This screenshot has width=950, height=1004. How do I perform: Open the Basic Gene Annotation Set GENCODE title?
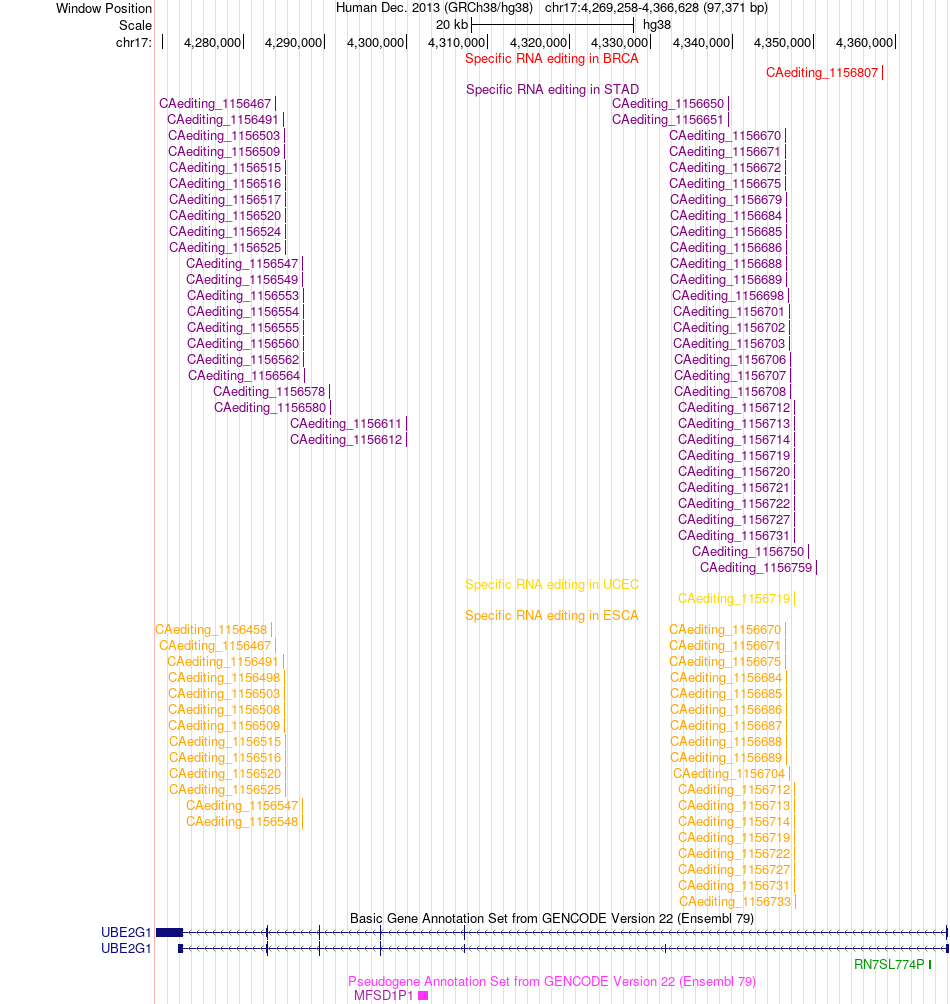(x=552, y=919)
